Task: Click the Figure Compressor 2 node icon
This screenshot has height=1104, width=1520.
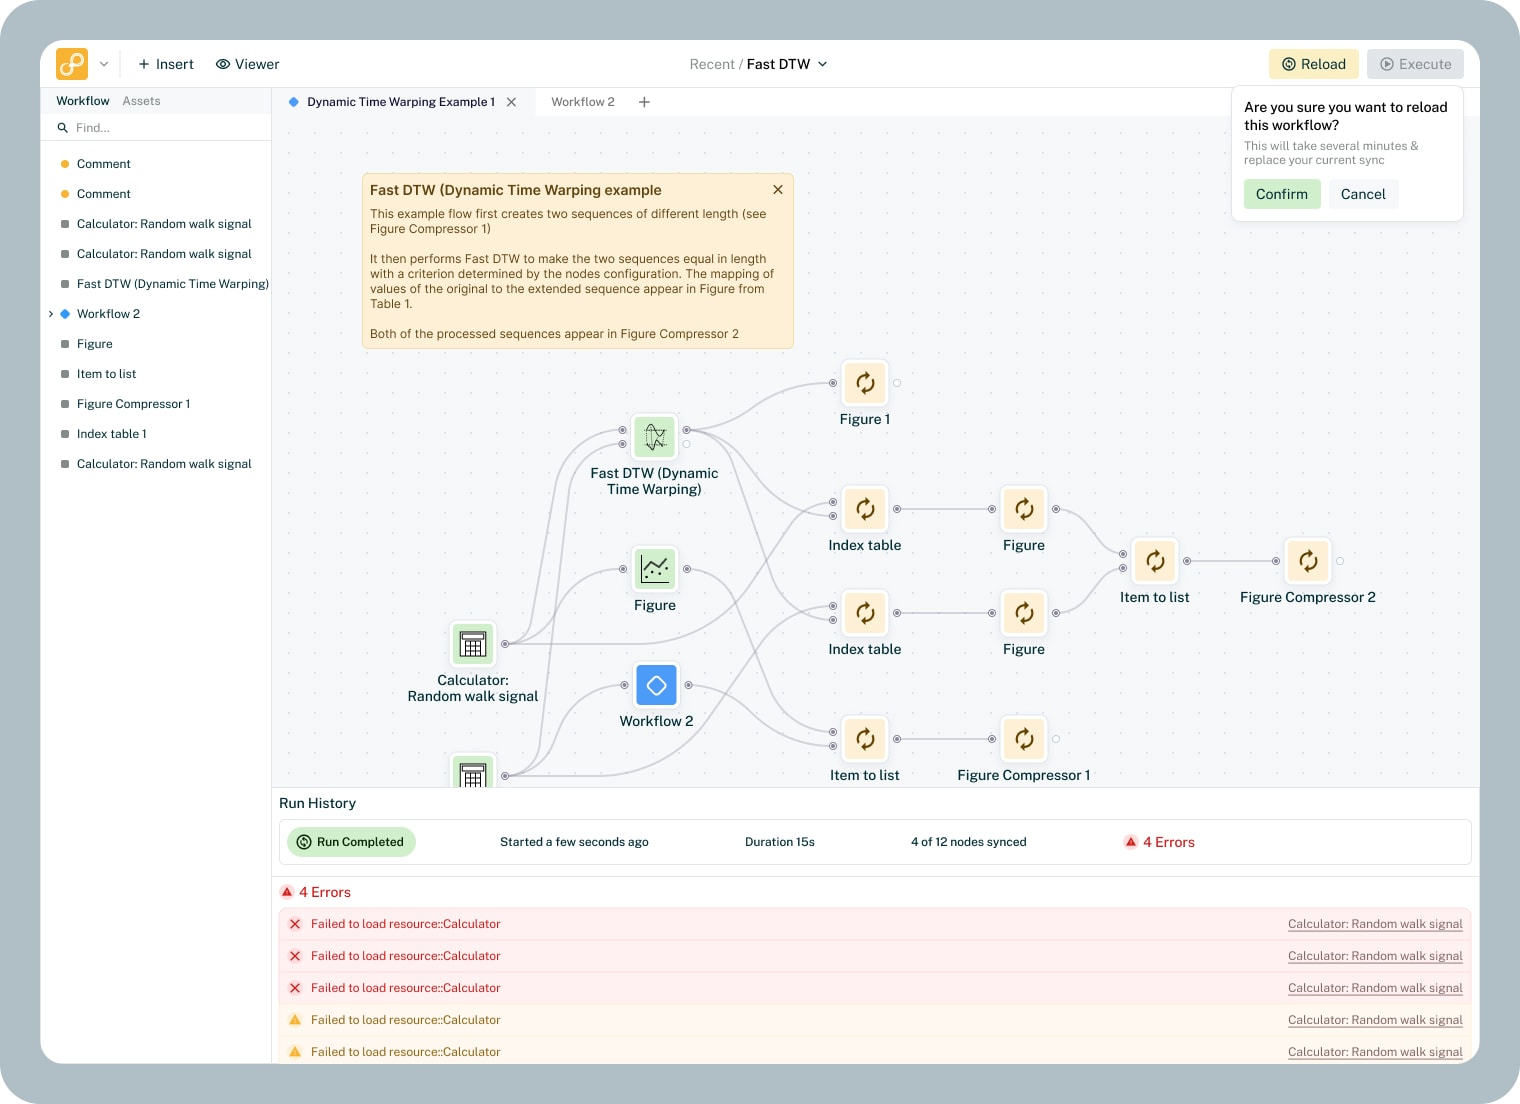Action: [1308, 561]
